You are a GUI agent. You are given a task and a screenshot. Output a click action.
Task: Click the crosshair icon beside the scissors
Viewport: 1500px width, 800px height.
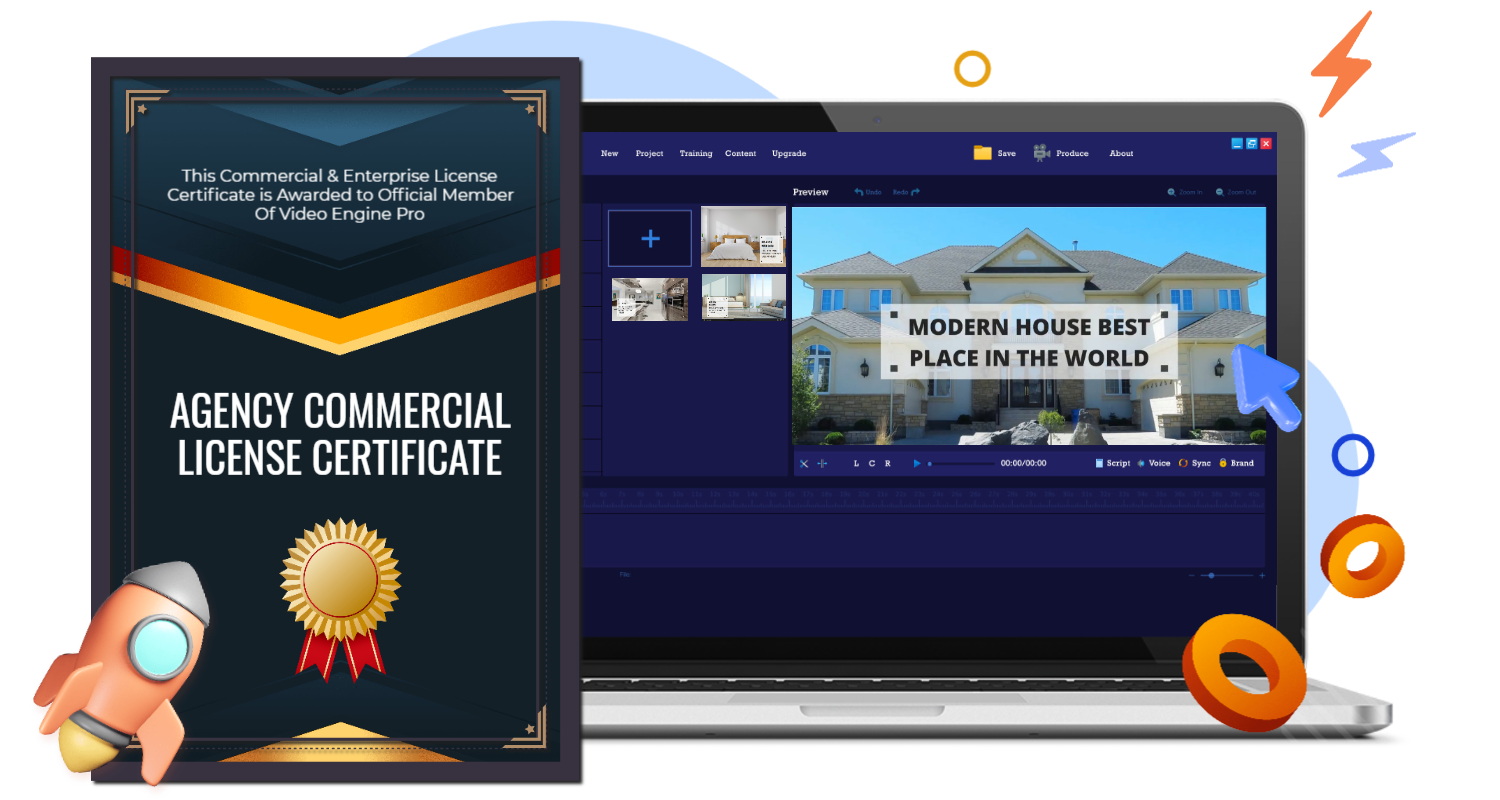(822, 463)
